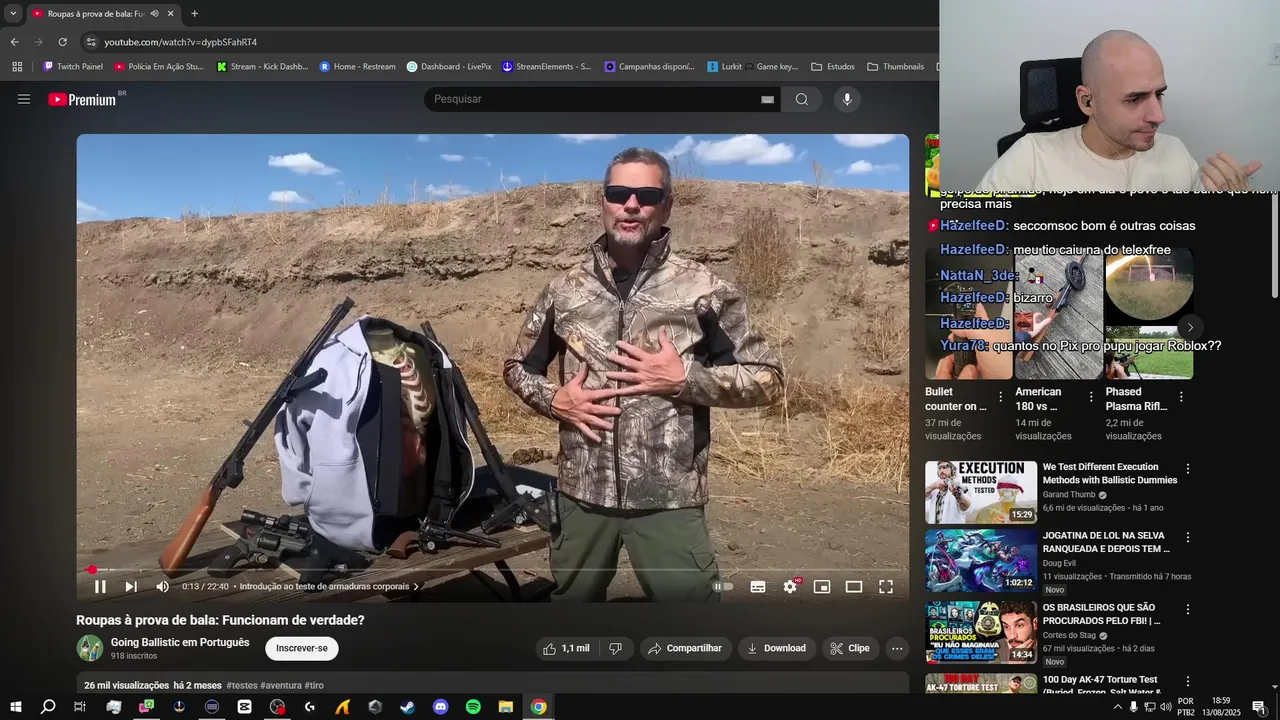This screenshot has height=720, width=1280.
Task: Open the Going Ballistic em Português channel
Action: tap(180, 642)
